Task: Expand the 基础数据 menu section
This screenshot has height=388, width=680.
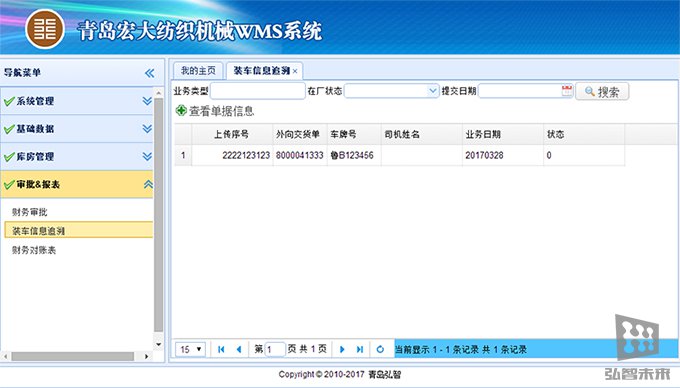Action: point(147,129)
